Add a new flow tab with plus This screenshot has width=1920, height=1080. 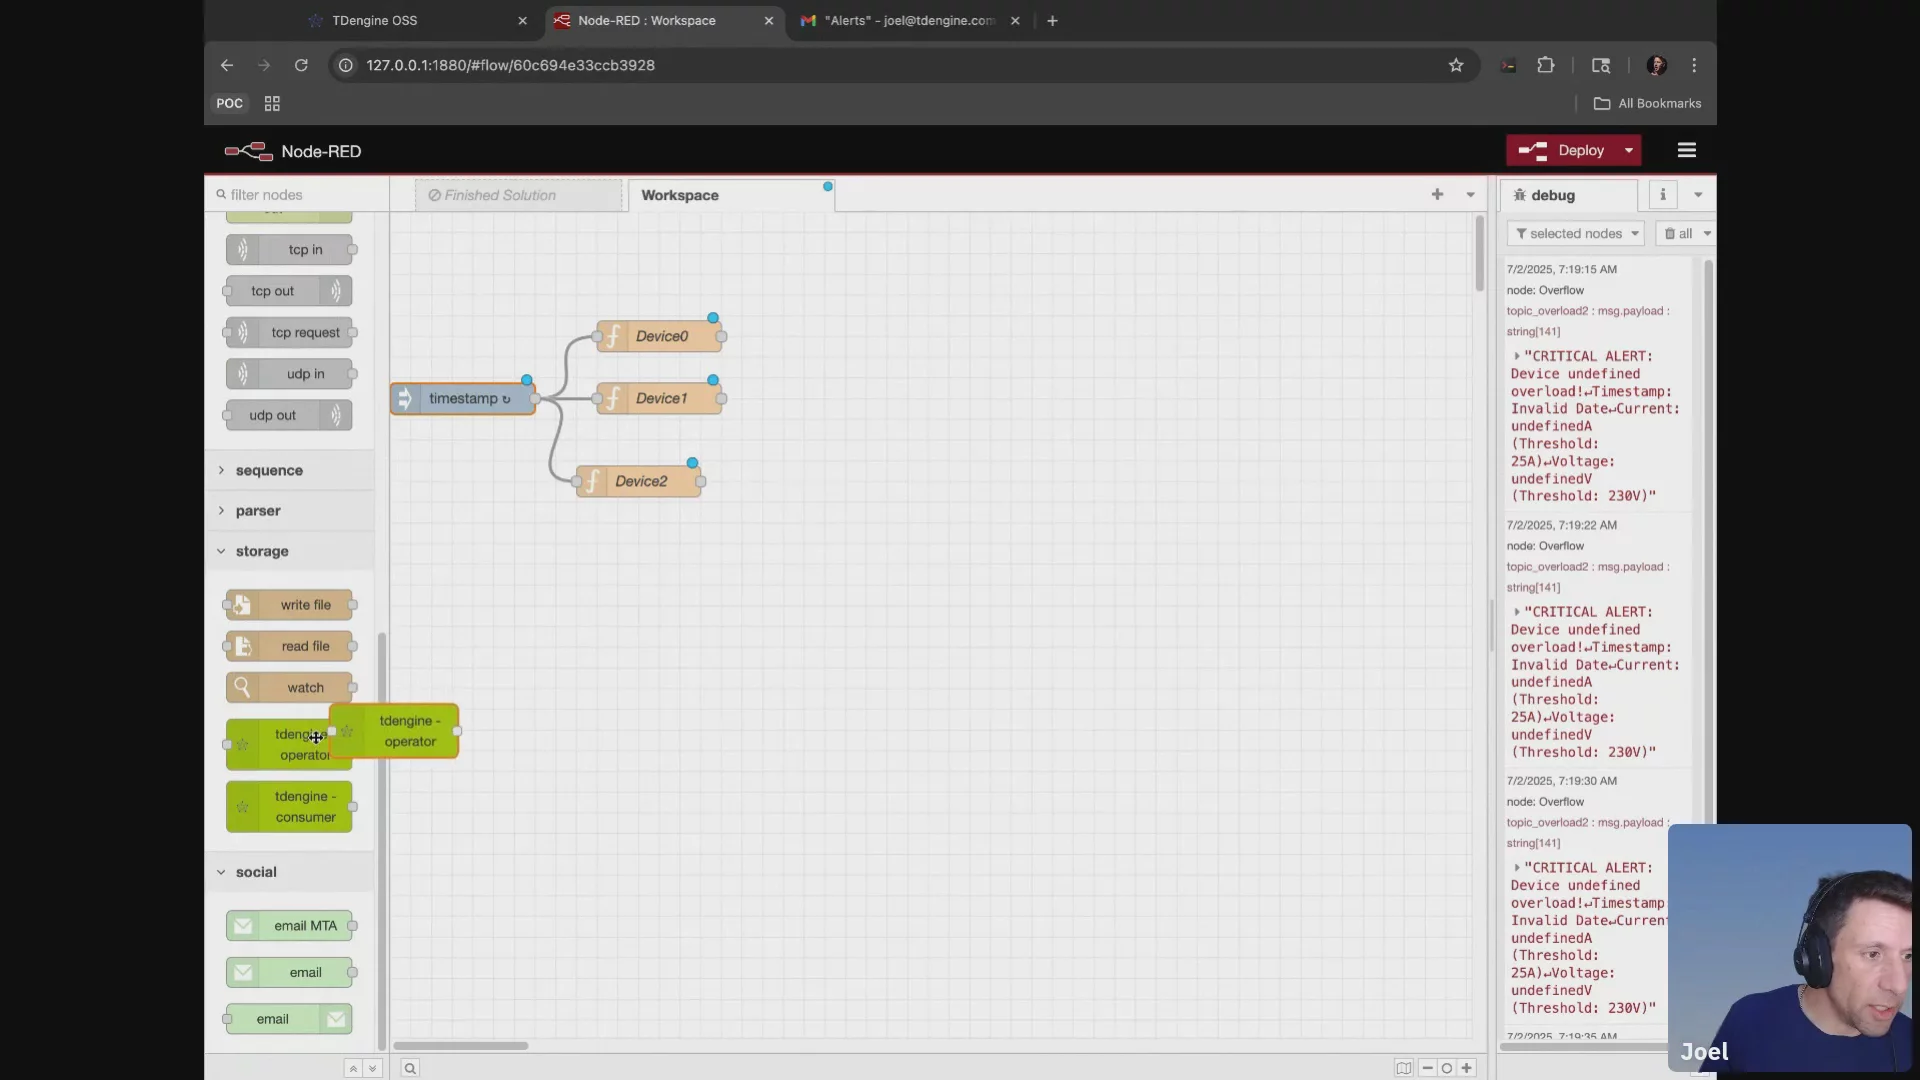pos(1437,195)
